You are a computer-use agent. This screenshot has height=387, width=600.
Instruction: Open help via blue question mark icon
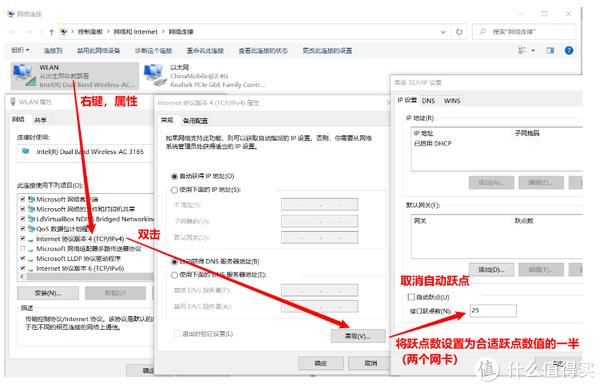pos(569,51)
